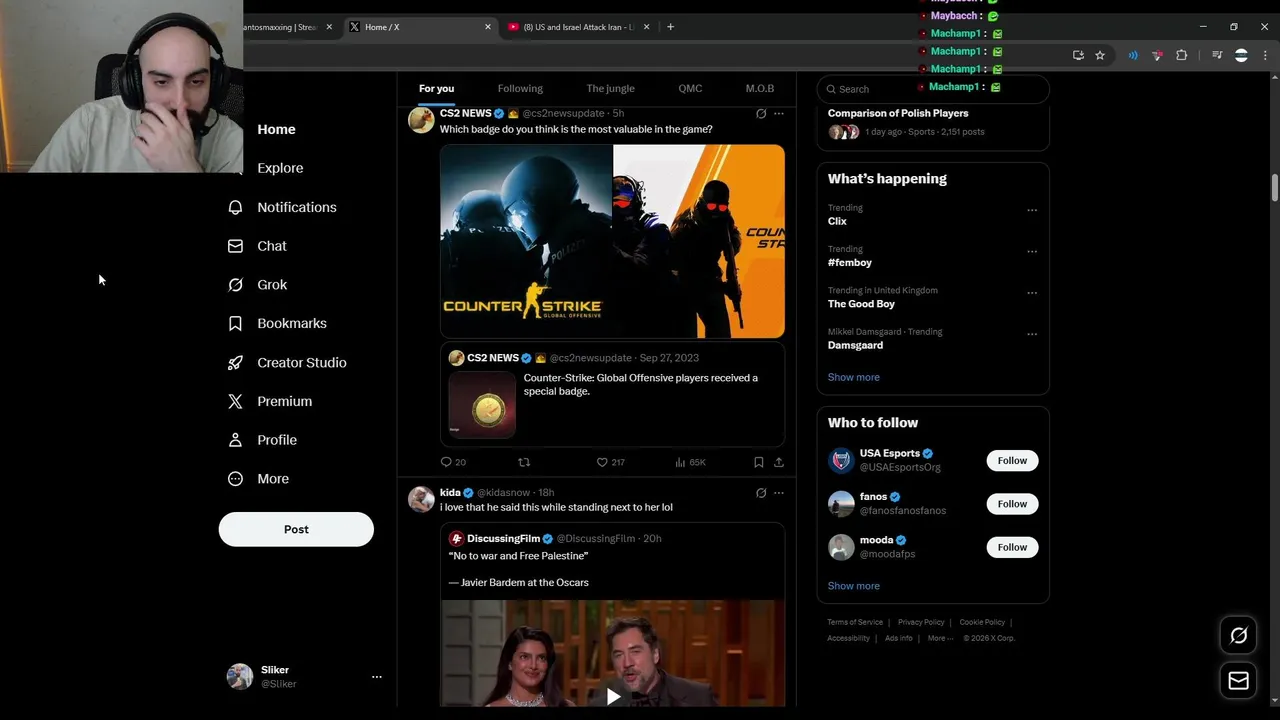Follow fanos

pos(1012,504)
